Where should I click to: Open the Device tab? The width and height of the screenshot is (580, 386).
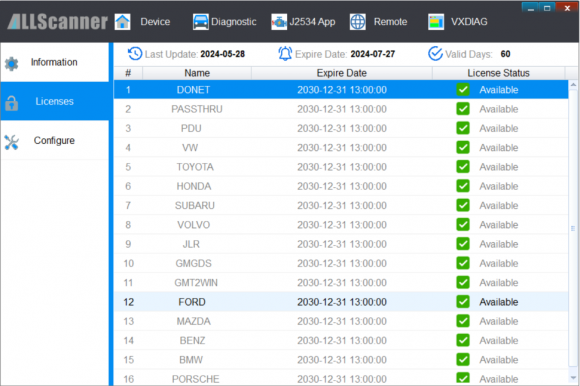155,22
